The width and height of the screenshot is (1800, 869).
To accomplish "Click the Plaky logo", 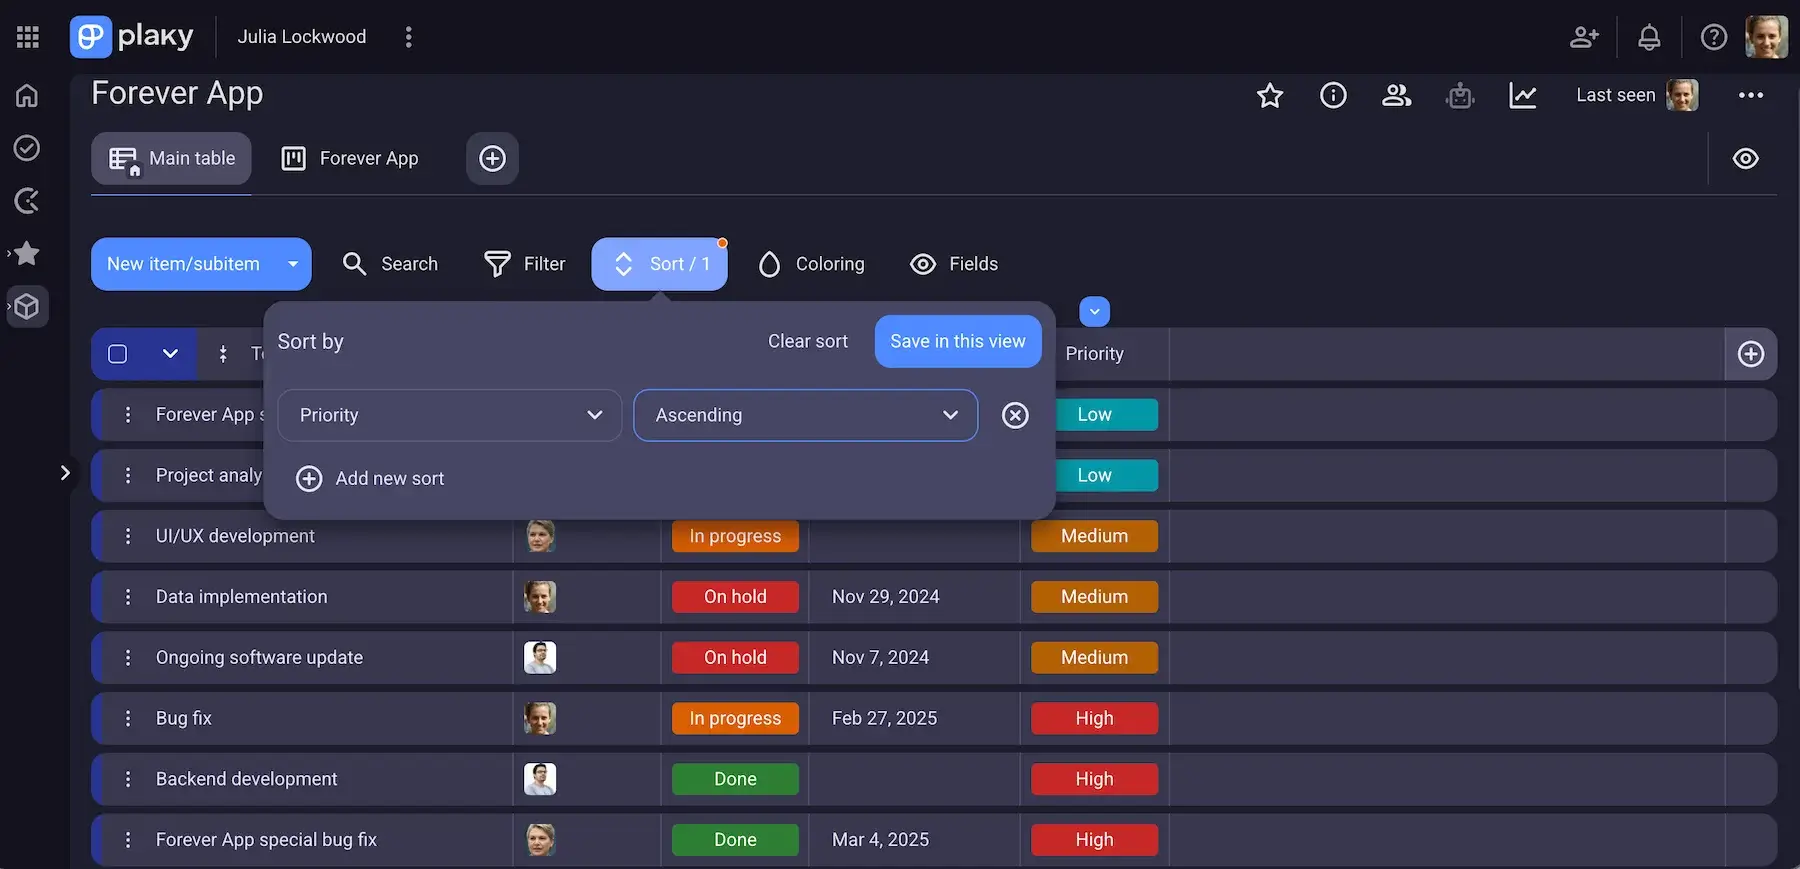I will point(132,37).
